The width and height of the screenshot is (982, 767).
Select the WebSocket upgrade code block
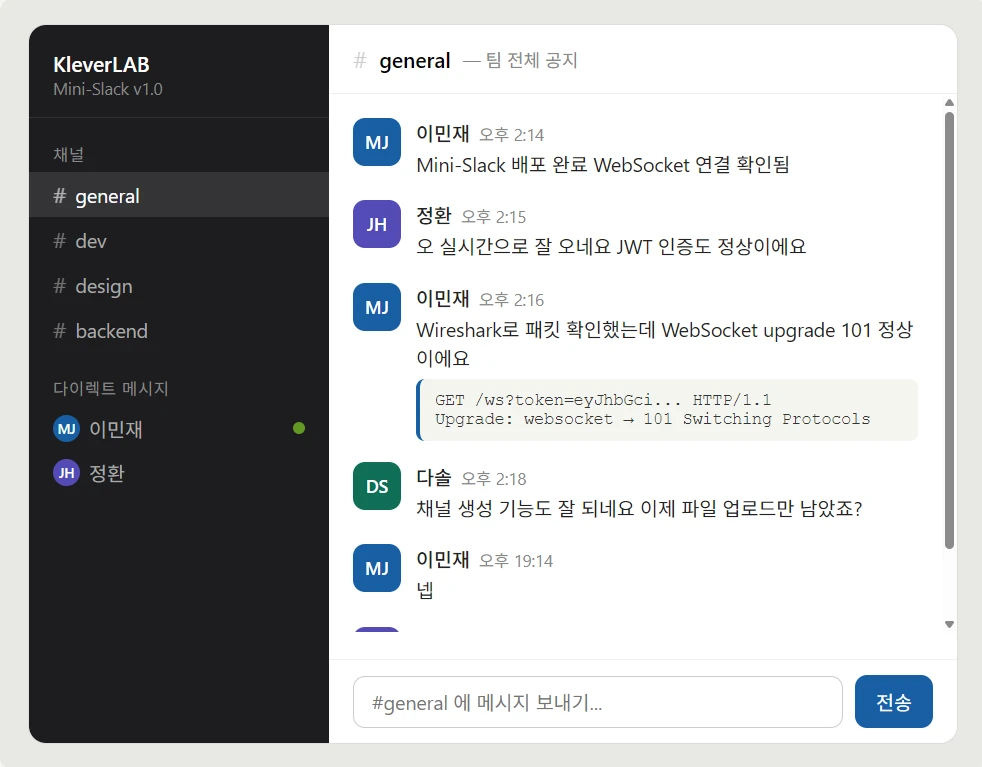point(665,409)
